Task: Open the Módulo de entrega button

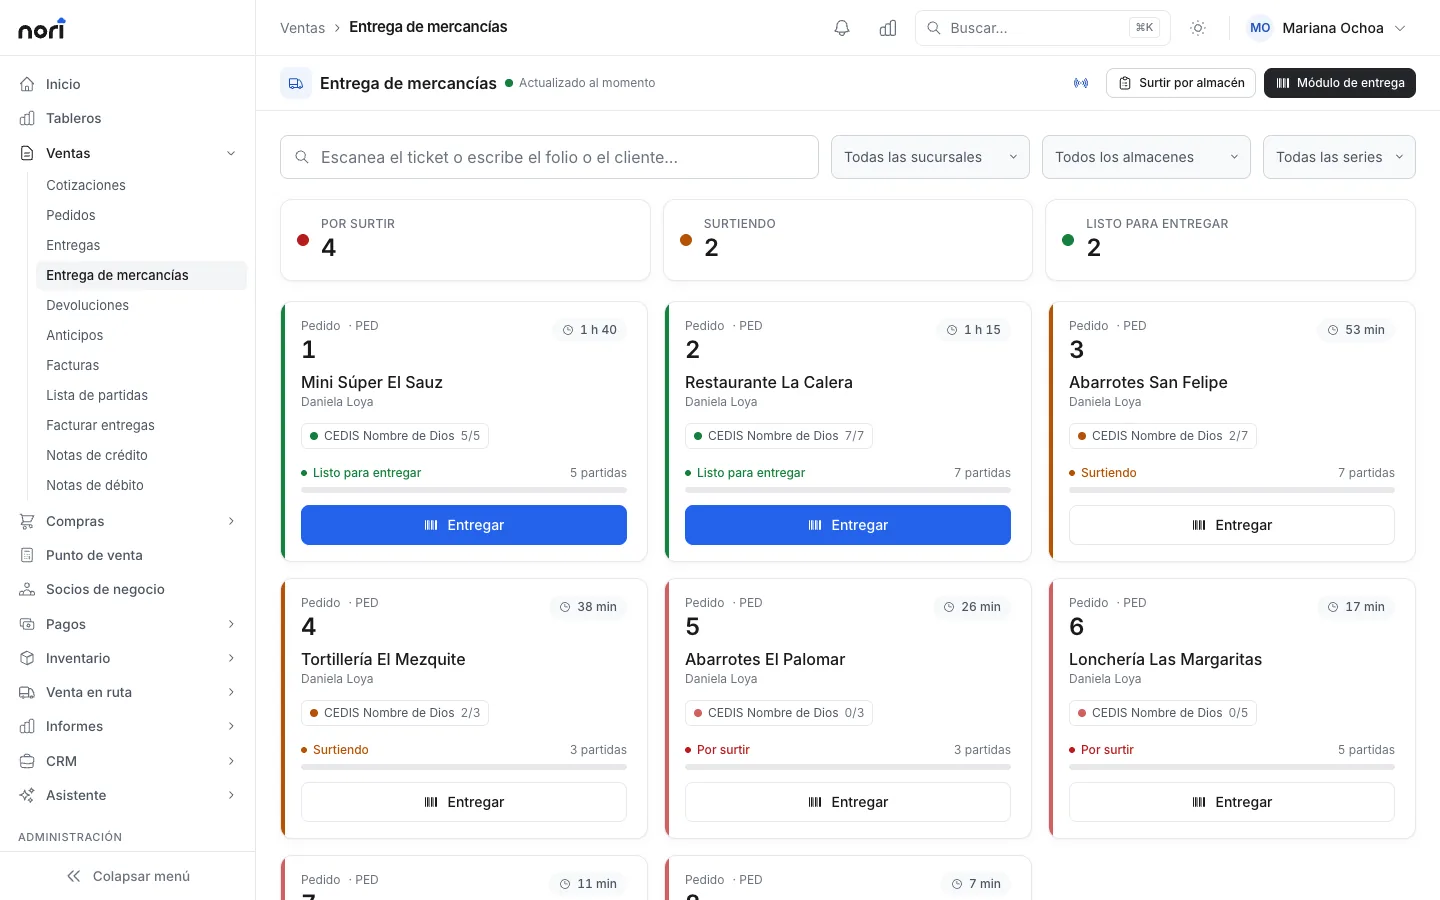Action: 1340,83
